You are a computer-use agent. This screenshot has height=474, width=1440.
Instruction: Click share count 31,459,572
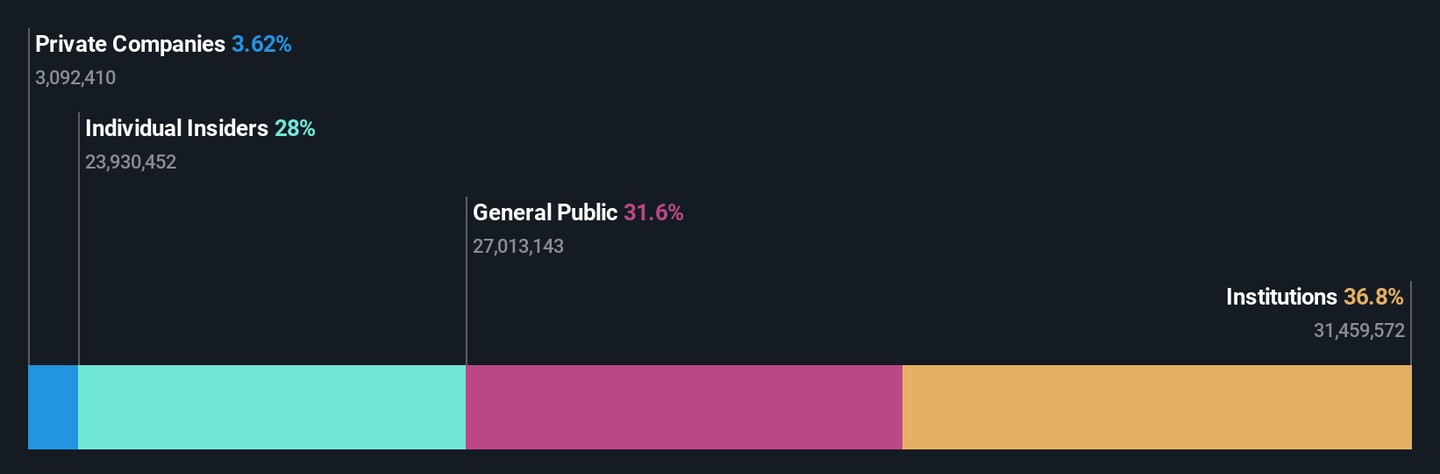[1360, 330]
